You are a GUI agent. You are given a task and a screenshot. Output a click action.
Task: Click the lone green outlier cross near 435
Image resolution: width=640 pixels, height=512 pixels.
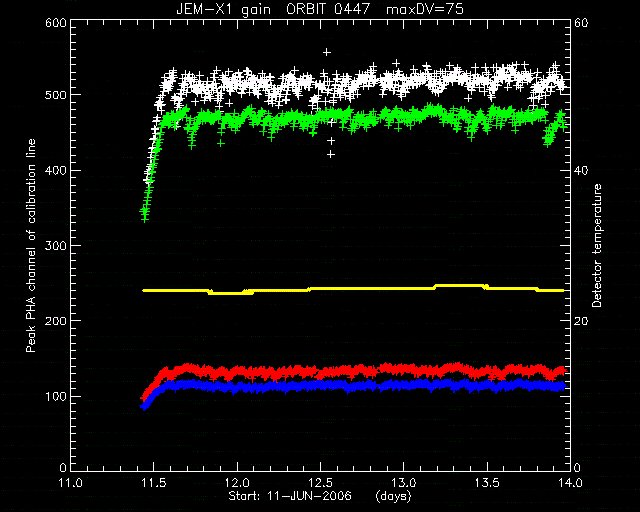pos(221,143)
